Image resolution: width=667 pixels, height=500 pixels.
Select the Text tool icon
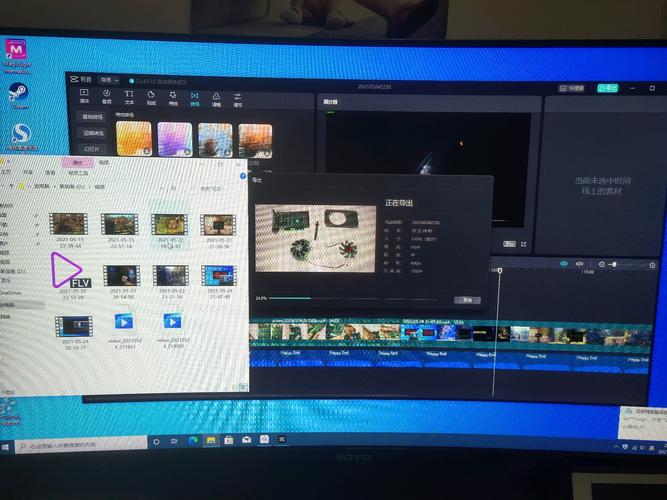click(x=129, y=97)
